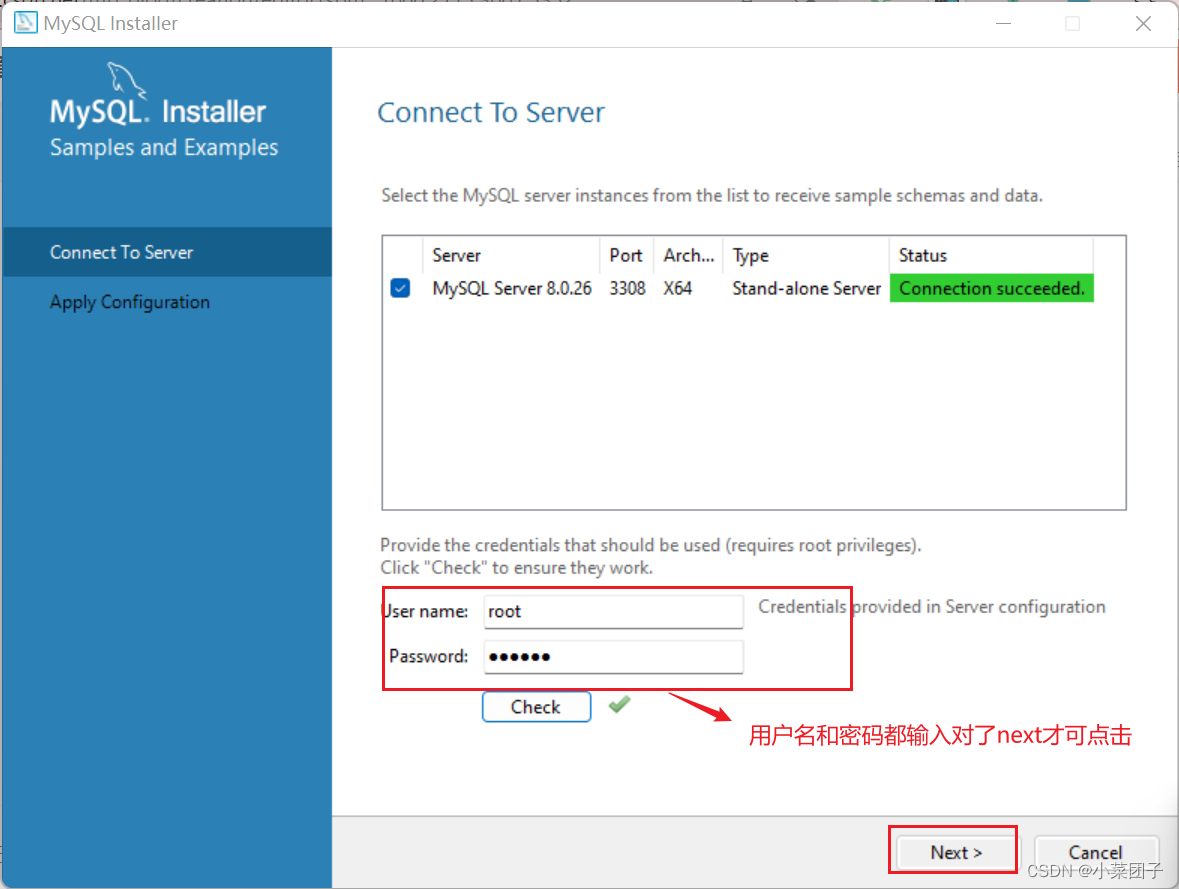Image resolution: width=1179 pixels, height=889 pixels.
Task: Select the MySQL Server 8.0.26 row name
Action: (512, 288)
